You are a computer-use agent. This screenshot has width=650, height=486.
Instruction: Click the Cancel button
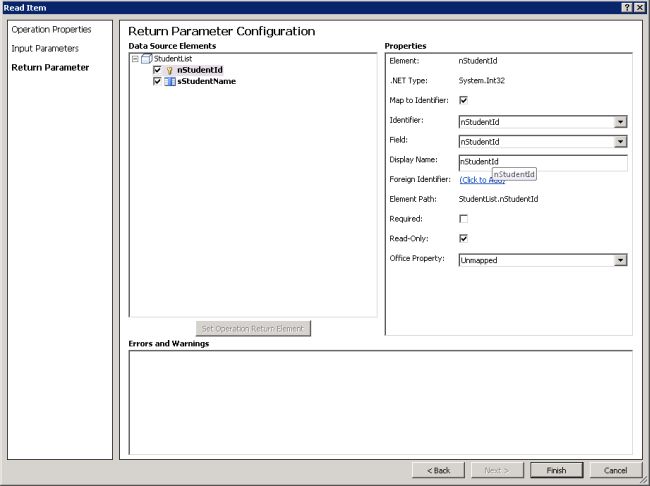(616, 470)
